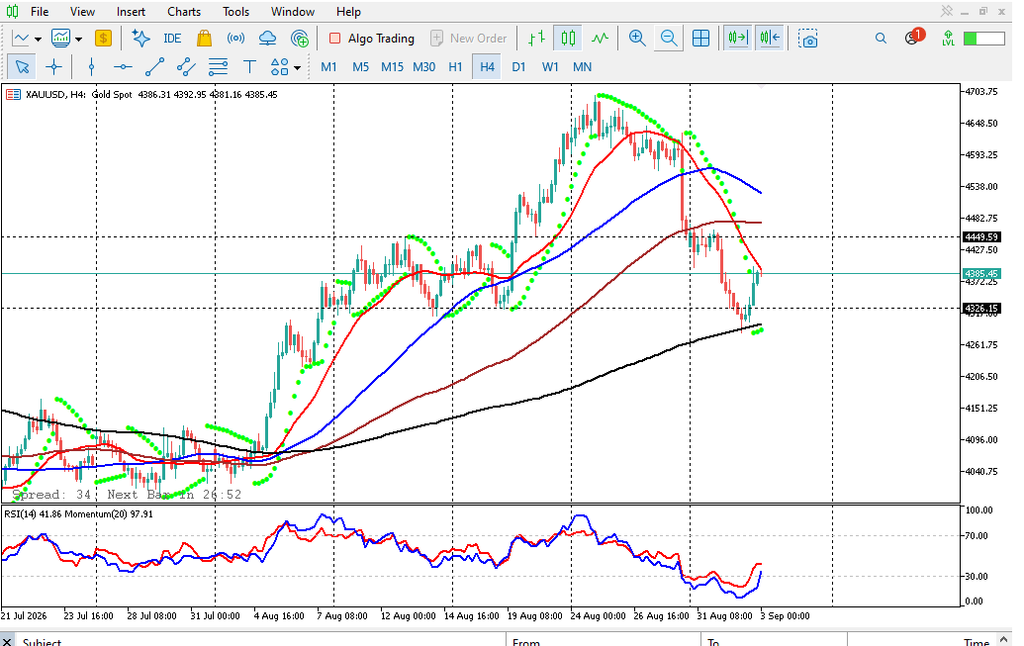The image size is (1024, 646).
Task: Open the chart templates icon
Action: 61,39
